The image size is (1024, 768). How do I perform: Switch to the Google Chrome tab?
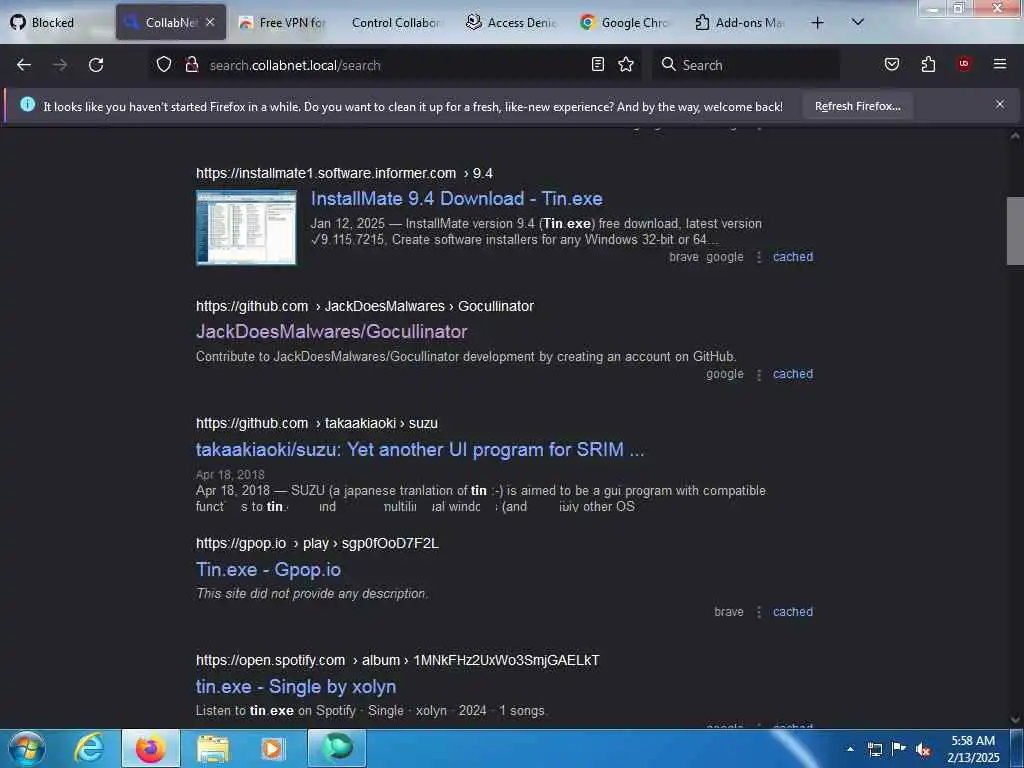[625, 23]
